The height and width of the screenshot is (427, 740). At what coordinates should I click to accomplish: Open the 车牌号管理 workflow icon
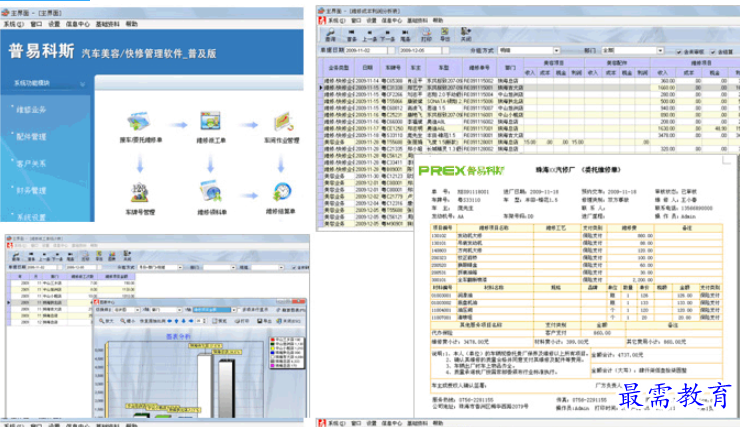coord(140,193)
